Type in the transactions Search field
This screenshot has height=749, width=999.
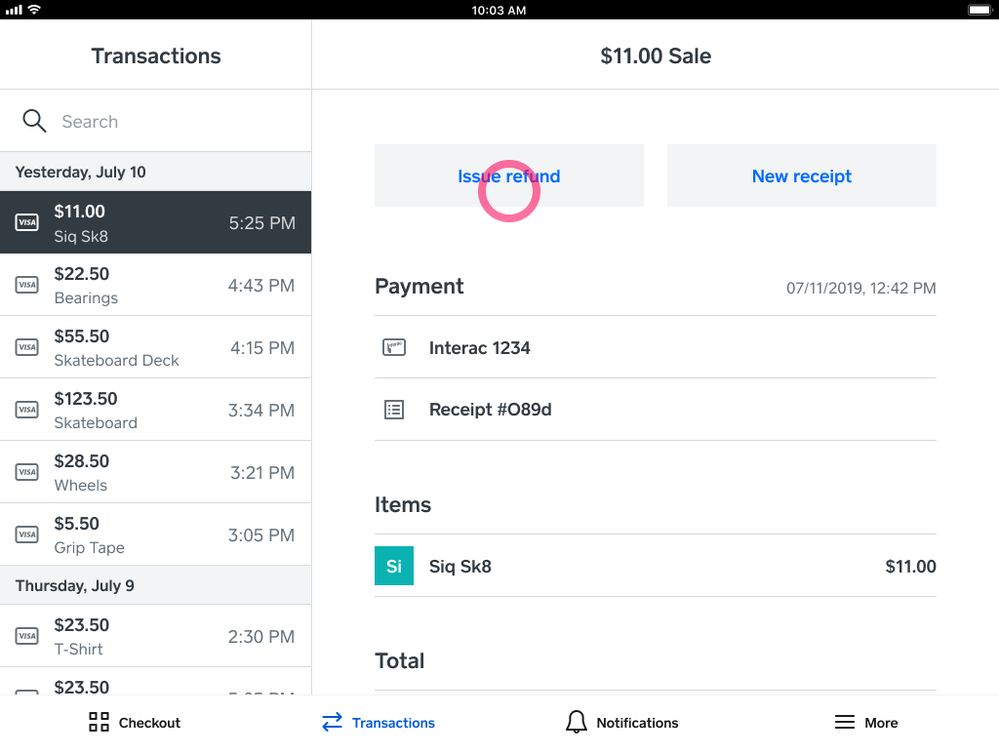[x=170, y=122]
